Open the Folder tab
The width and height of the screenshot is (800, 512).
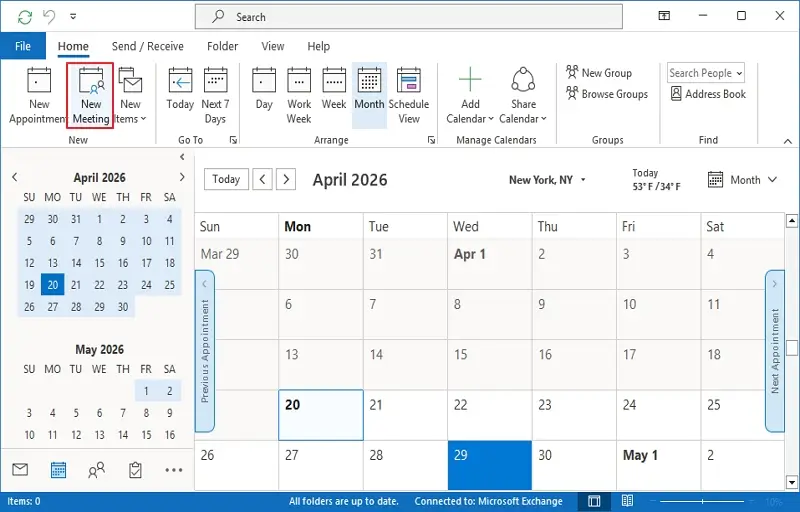pyautogui.click(x=222, y=46)
